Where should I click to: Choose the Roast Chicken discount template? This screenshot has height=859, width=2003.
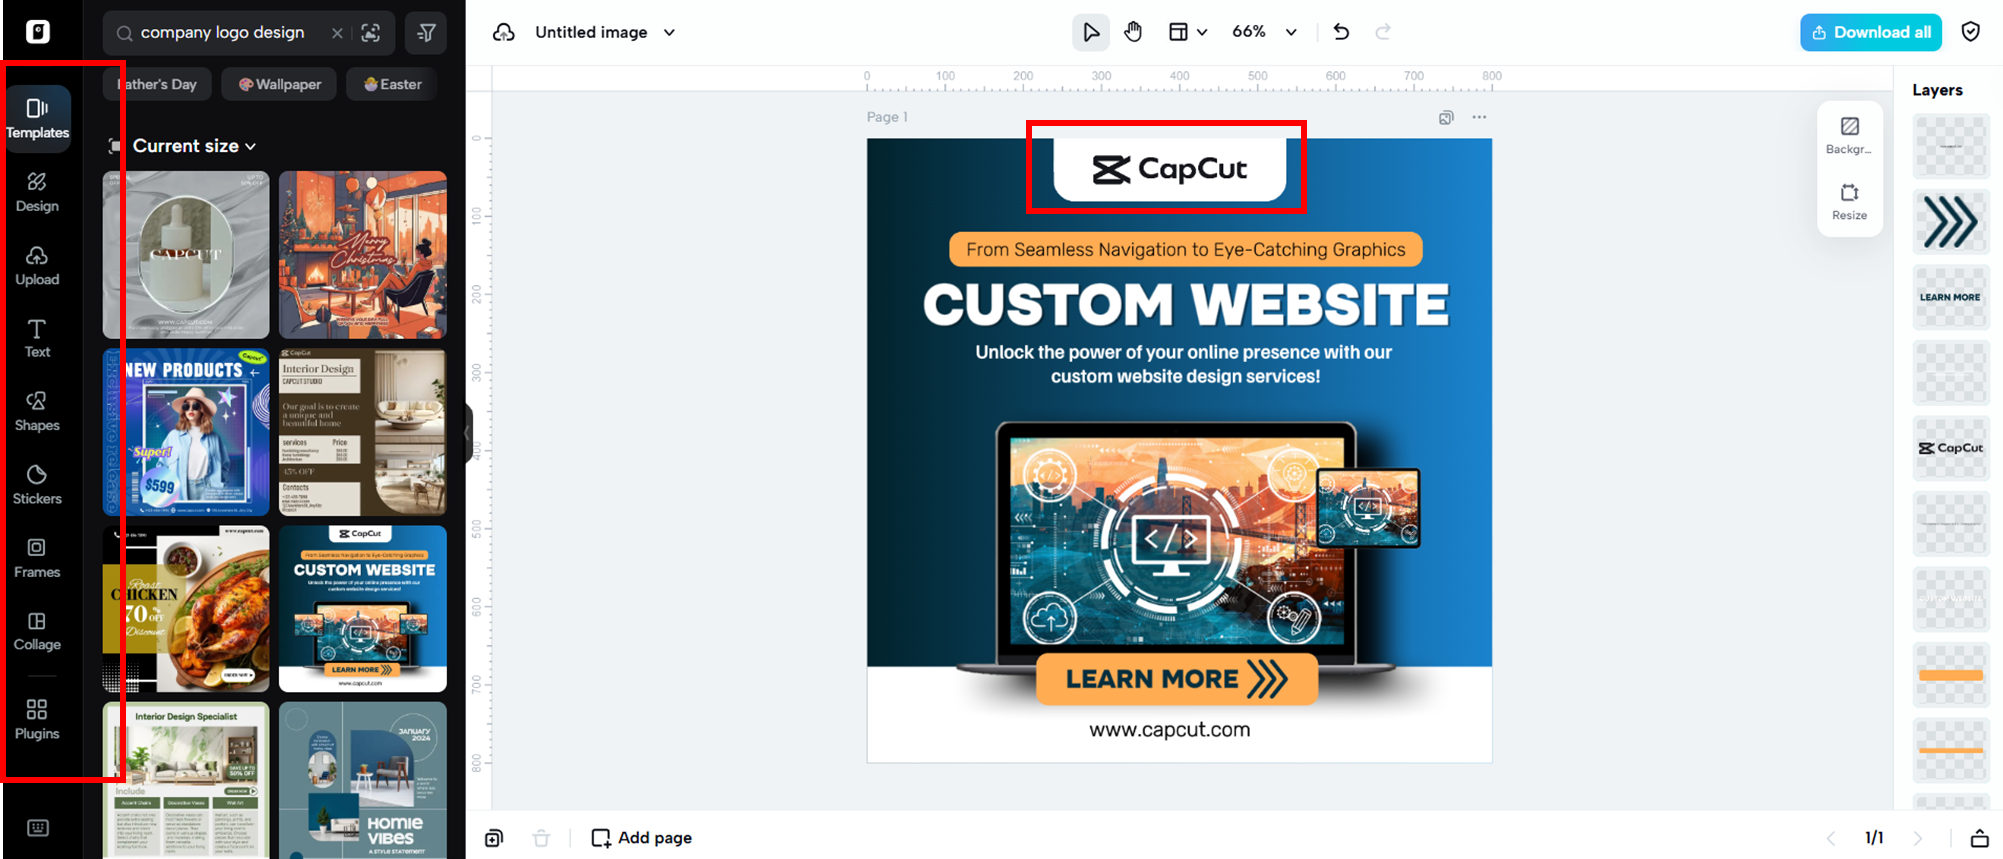(186, 609)
